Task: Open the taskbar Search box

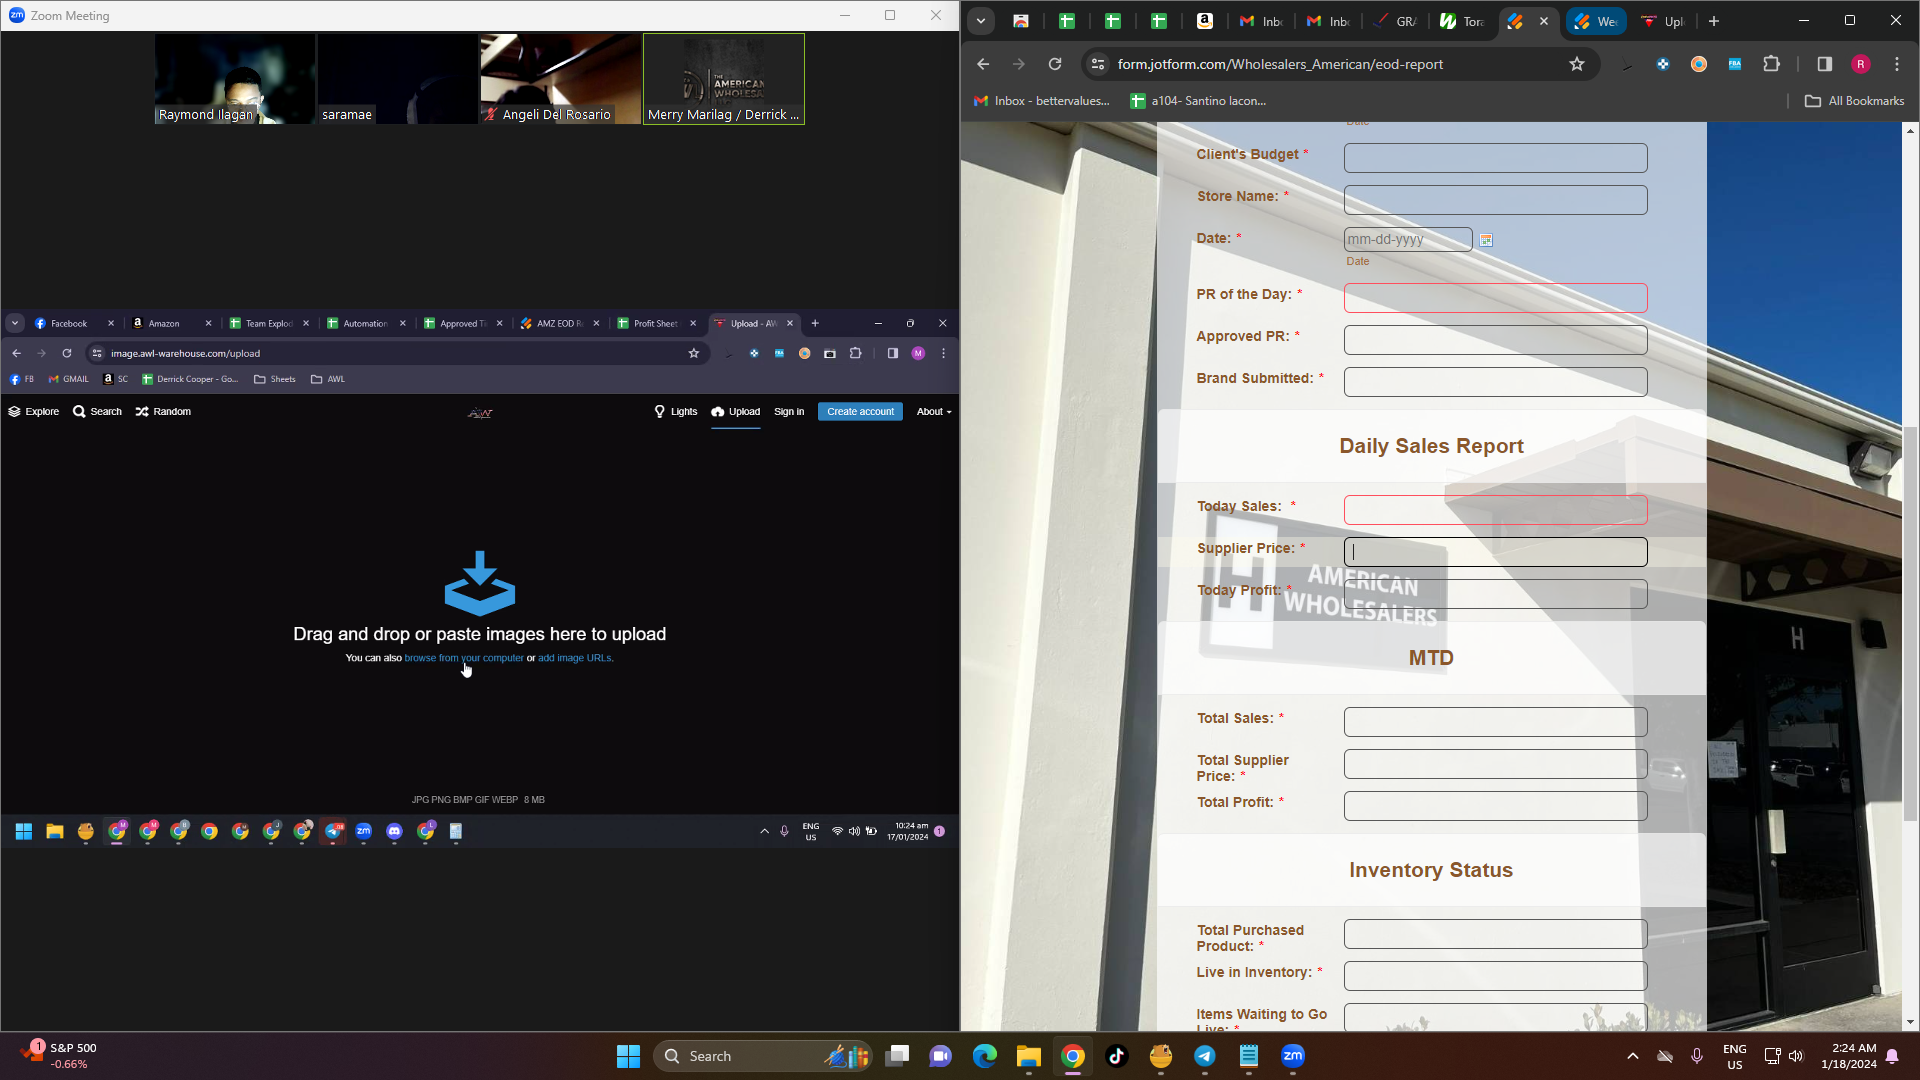Action: [763, 1056]
